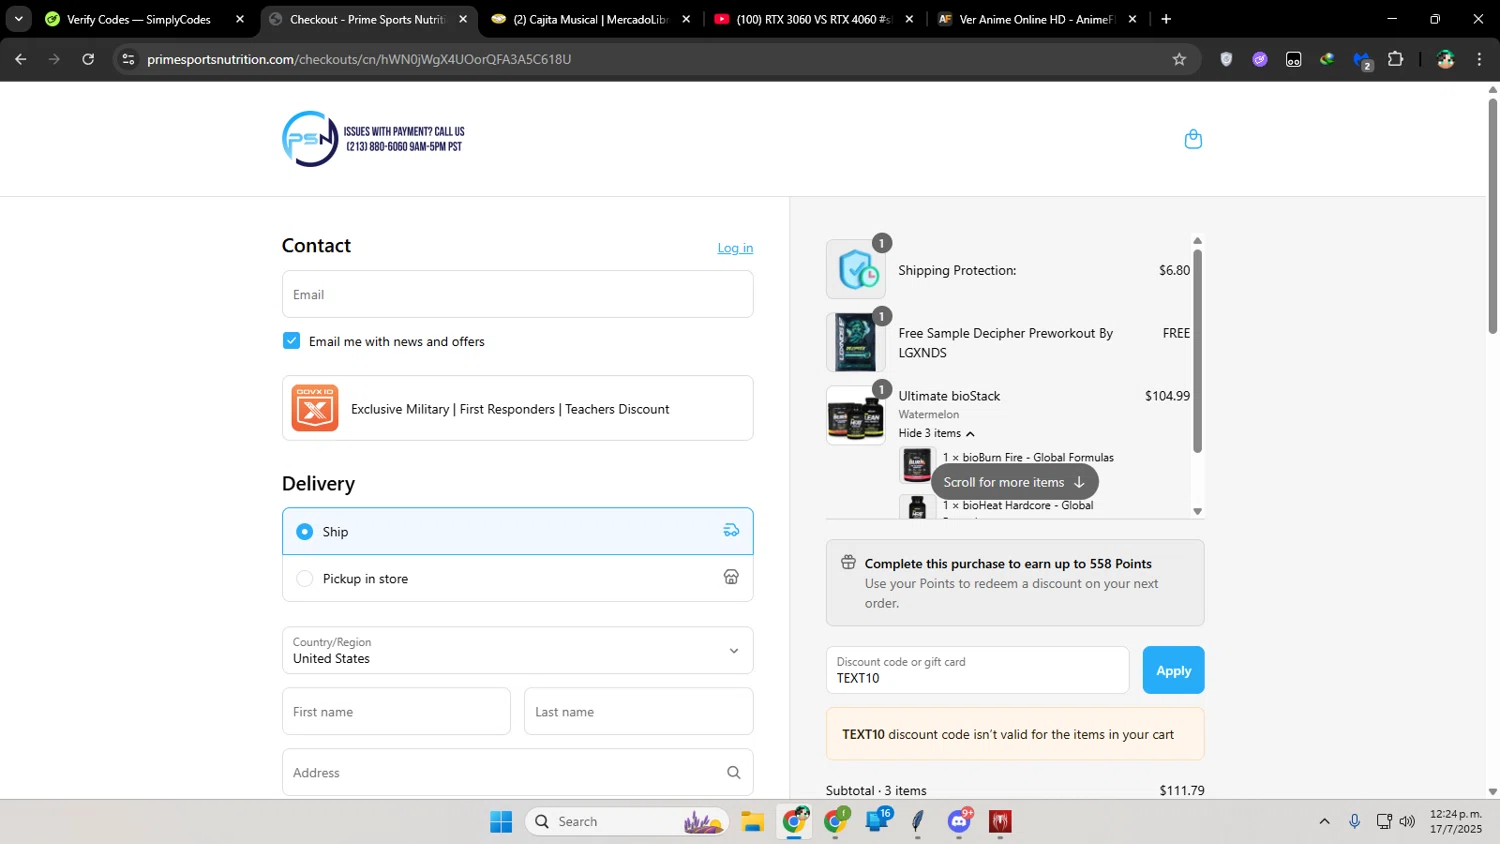Click the TEXT10 invalid code message
Image resolution: width=1500 pixels, height=844 pixels.
(1015, 734)
